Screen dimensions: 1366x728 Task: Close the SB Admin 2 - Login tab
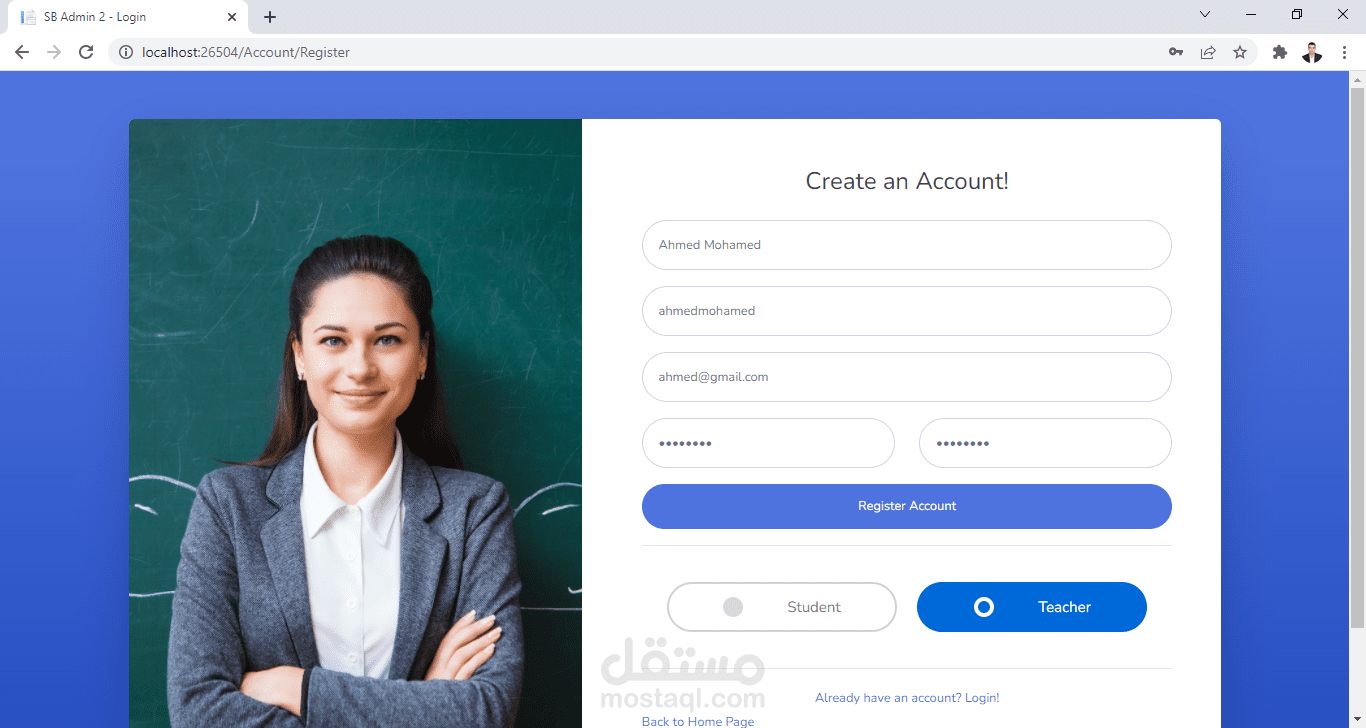tap(232, 17)
